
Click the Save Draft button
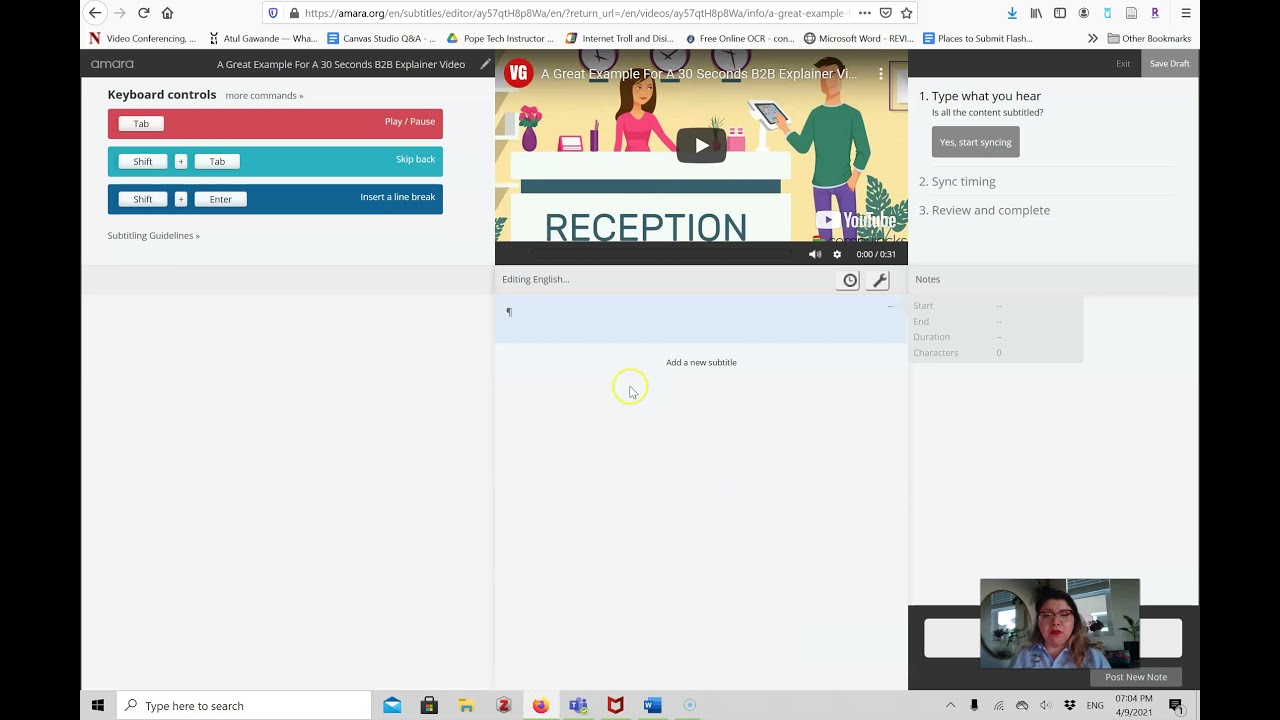(1169, 64)
